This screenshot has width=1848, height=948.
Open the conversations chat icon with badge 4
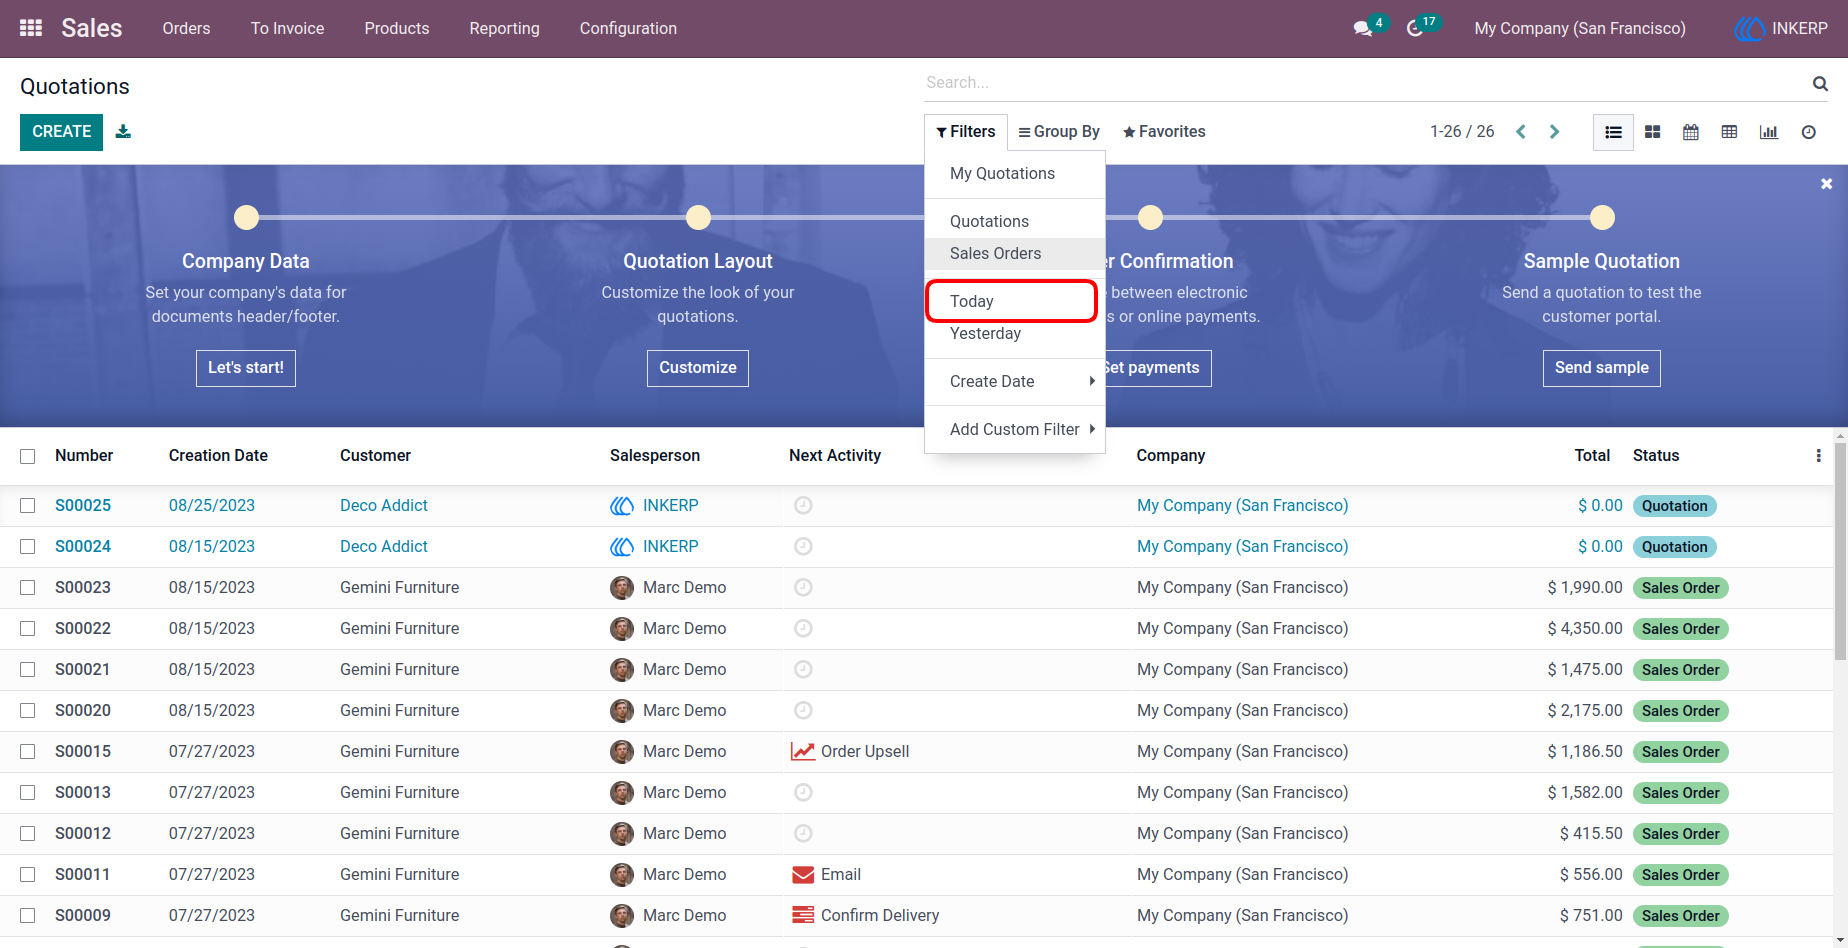[1363, 29]
